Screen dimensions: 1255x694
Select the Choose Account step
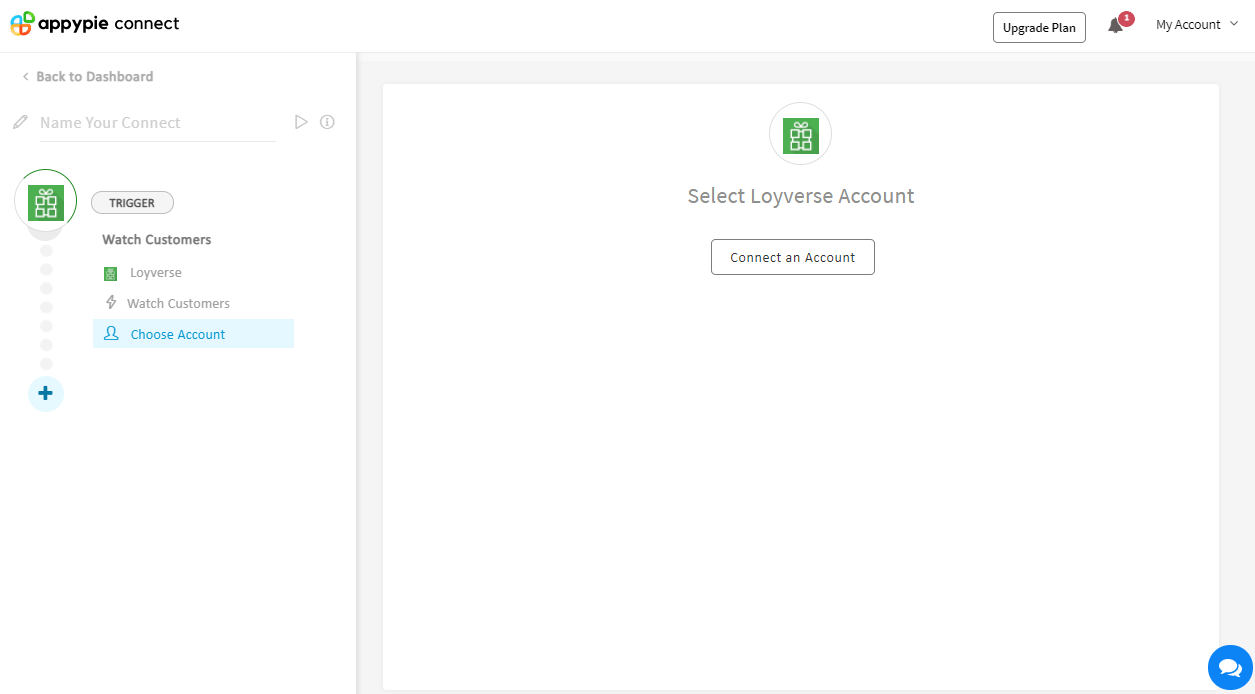[x=178, y=335]
